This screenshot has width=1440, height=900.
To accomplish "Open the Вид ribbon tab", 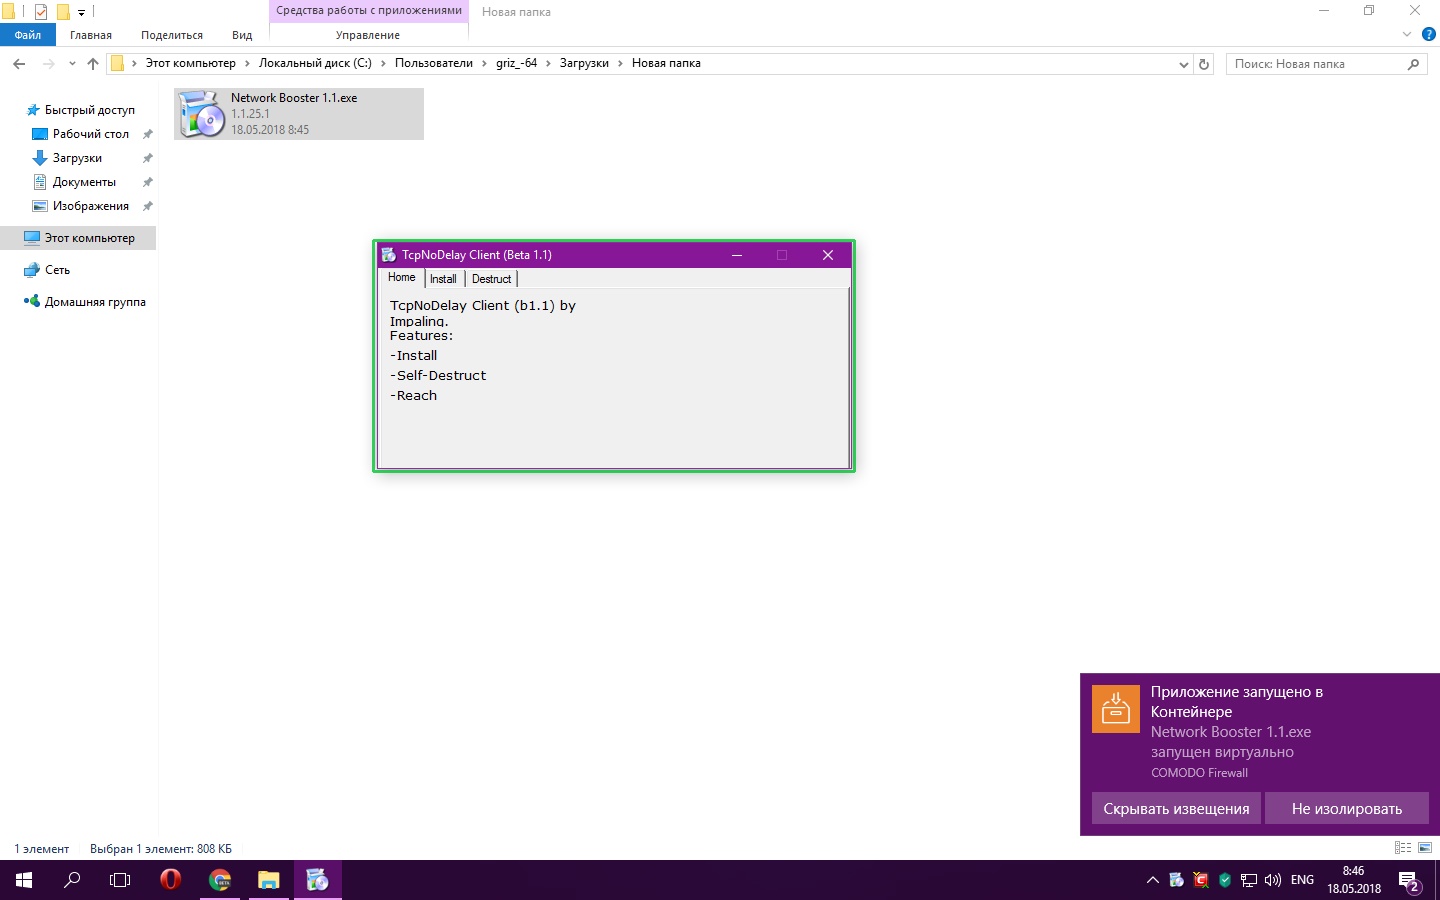I will coord(242,35).
